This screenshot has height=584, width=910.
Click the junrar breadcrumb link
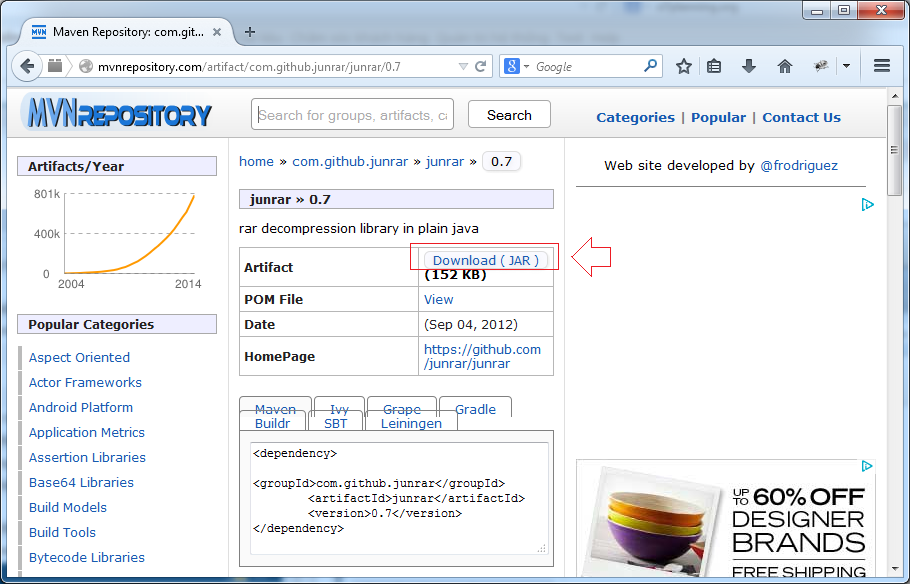coord(445,161)
